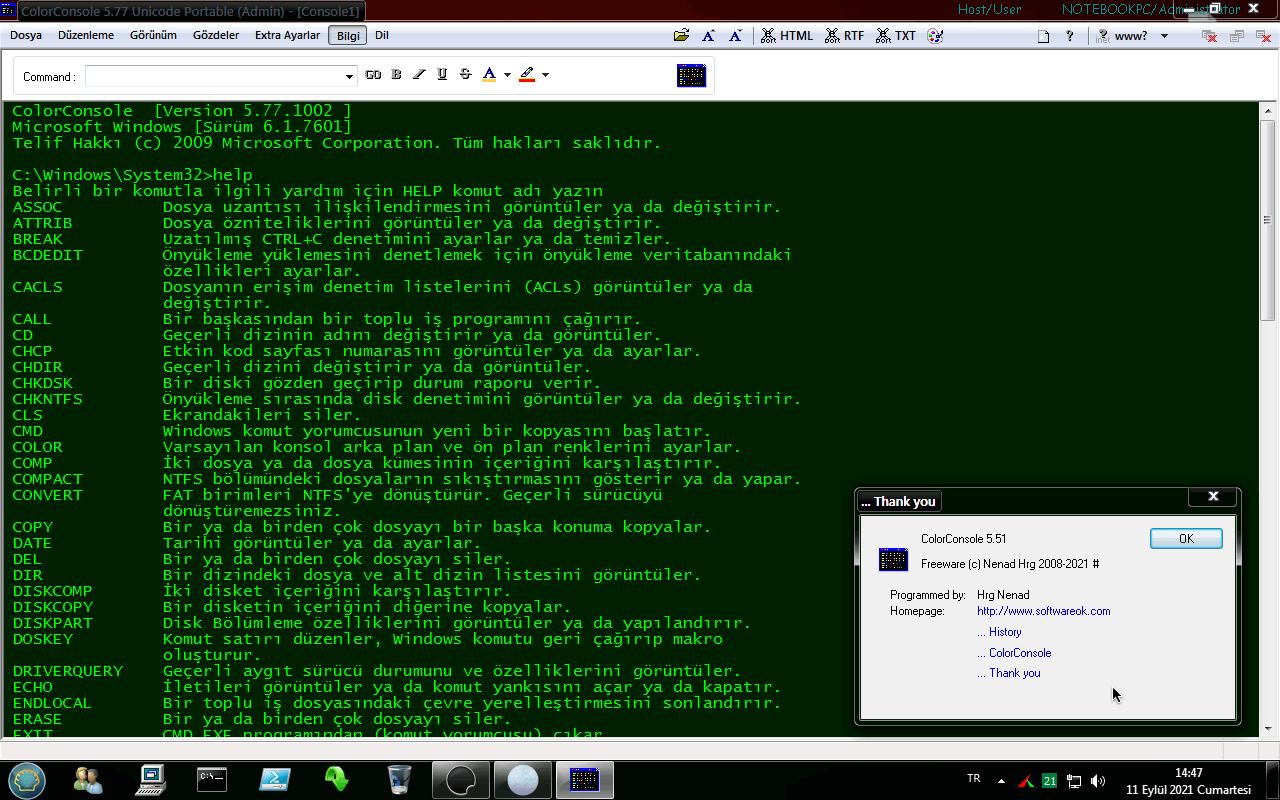This screenshot has height=800, width=1280.
Task: Click the moon sphere taskbar app icon
Action: [x=523, y=779]
